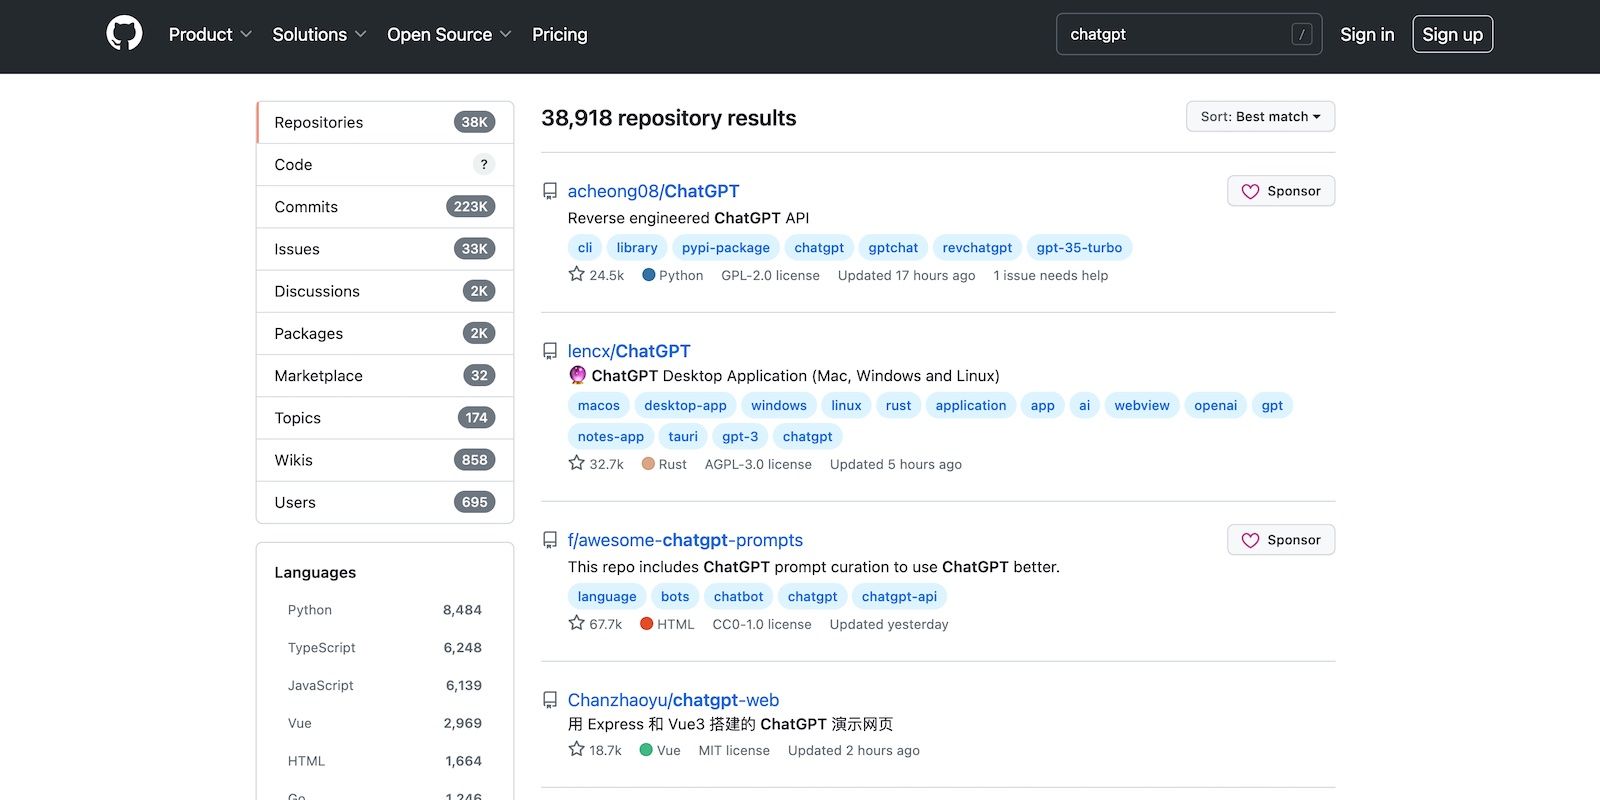Click the slash shortcut icon in search box
The height and width of the screenshot is (800, 1600).
click(x=1301, y=34)
